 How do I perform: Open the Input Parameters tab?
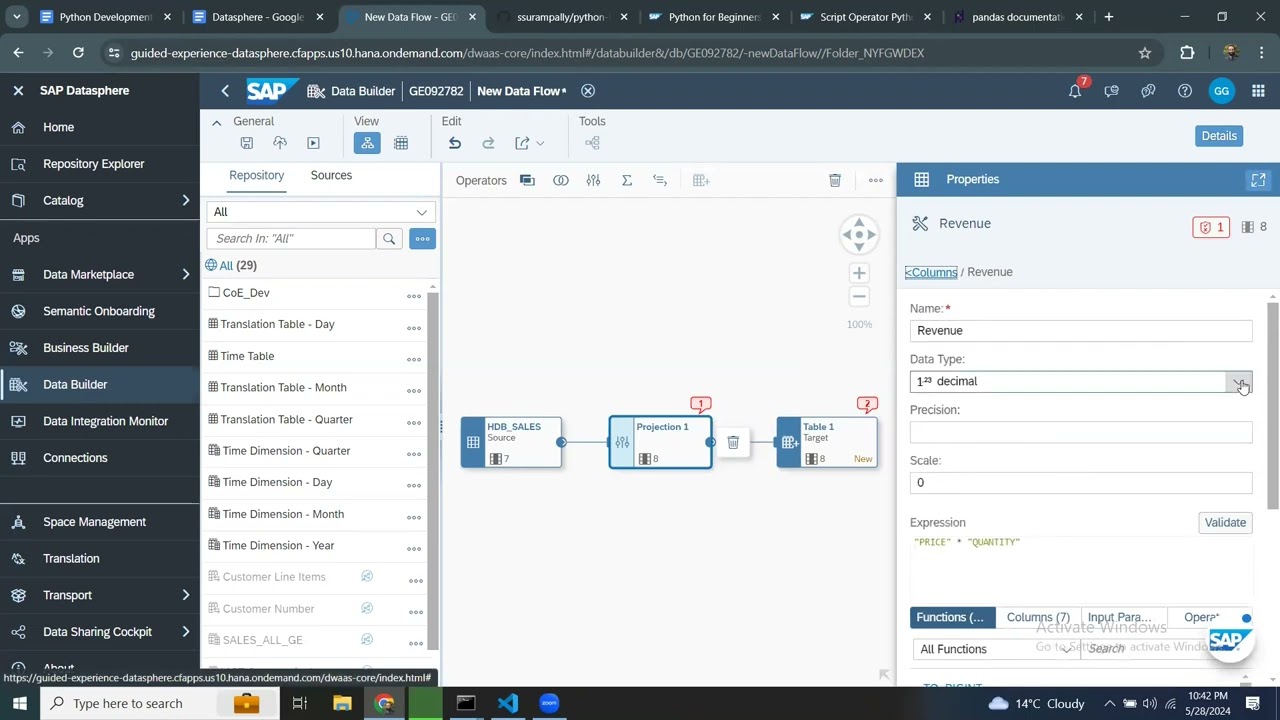[1120, 618]
